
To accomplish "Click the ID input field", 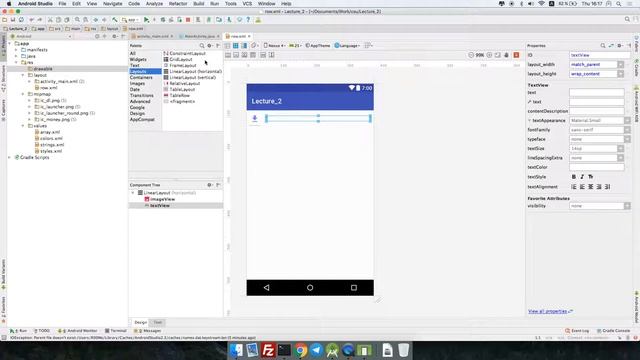I will pyautogui.click(x=599, y=55).
